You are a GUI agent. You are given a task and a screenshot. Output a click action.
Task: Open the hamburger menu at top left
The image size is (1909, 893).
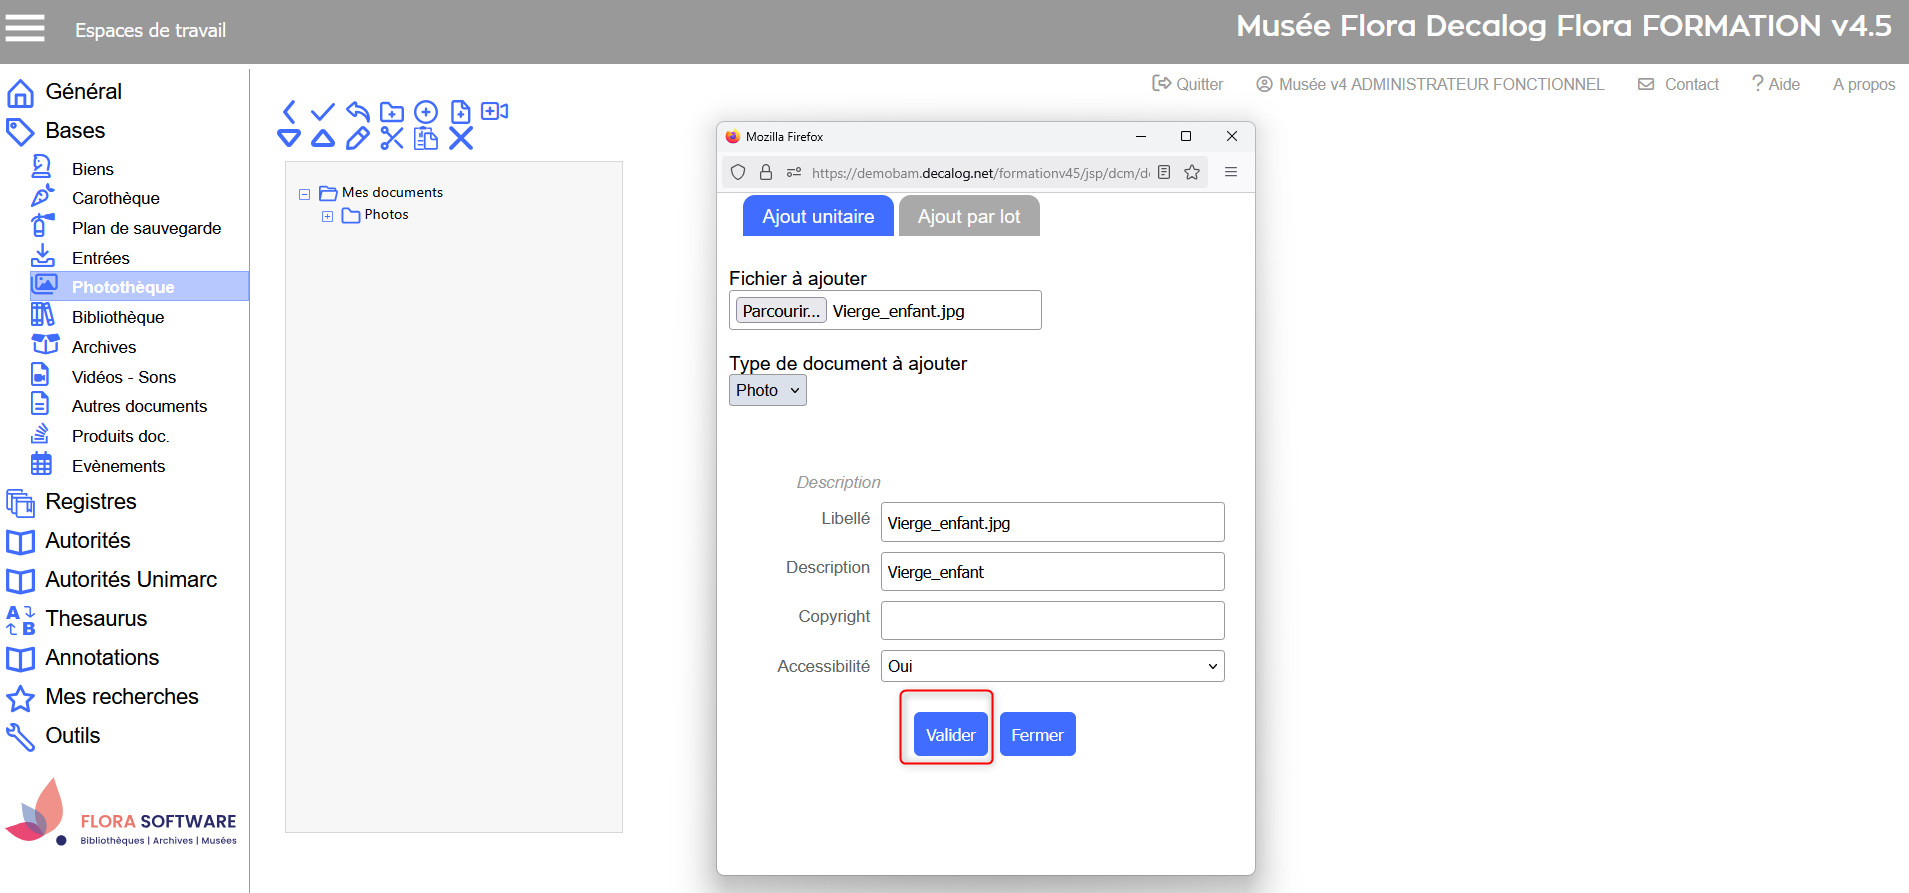click(25, 29)
